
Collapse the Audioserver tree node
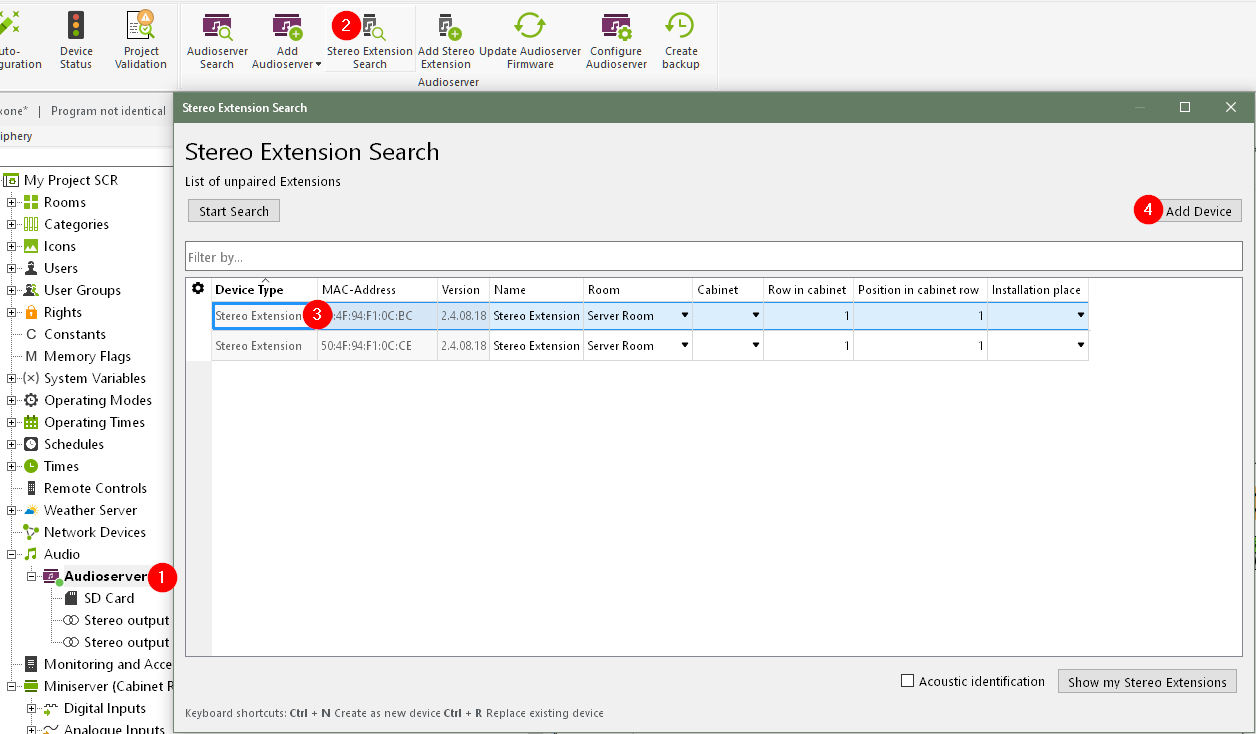(32, 576)
